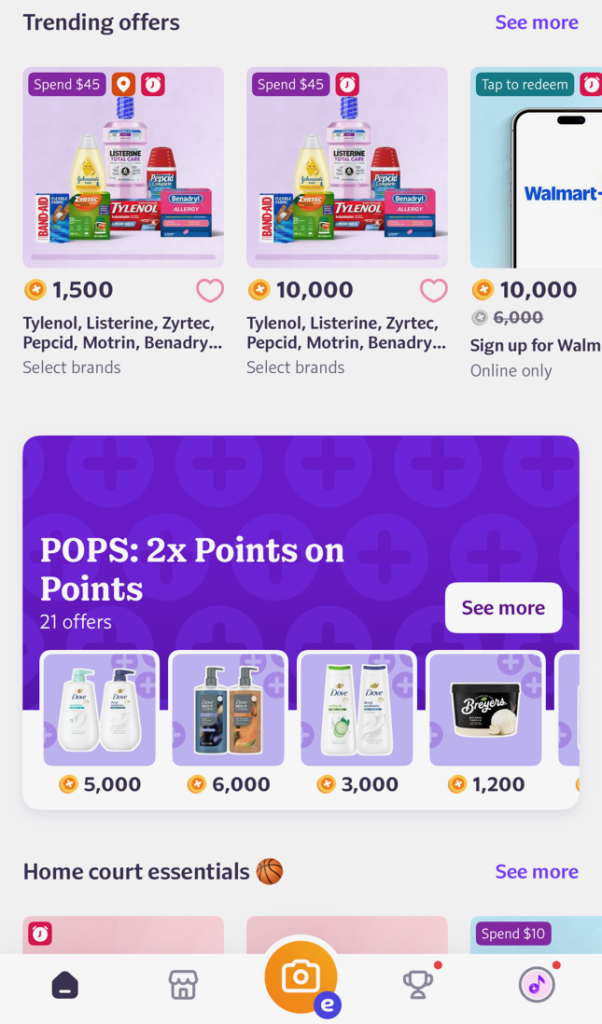The height and width of the screenshot is (1024, 602).
Task: See more Home court essentials offers
Action: tap(536, 871)
